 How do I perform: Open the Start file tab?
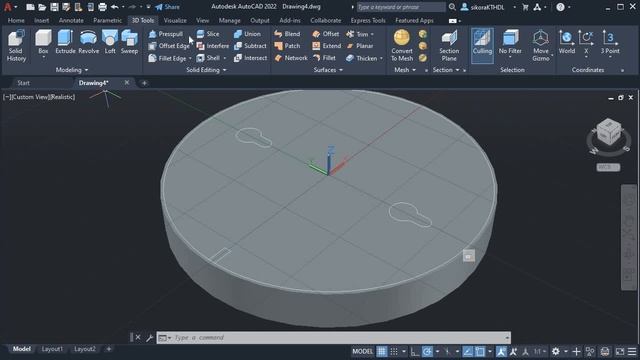coord(24,83)
